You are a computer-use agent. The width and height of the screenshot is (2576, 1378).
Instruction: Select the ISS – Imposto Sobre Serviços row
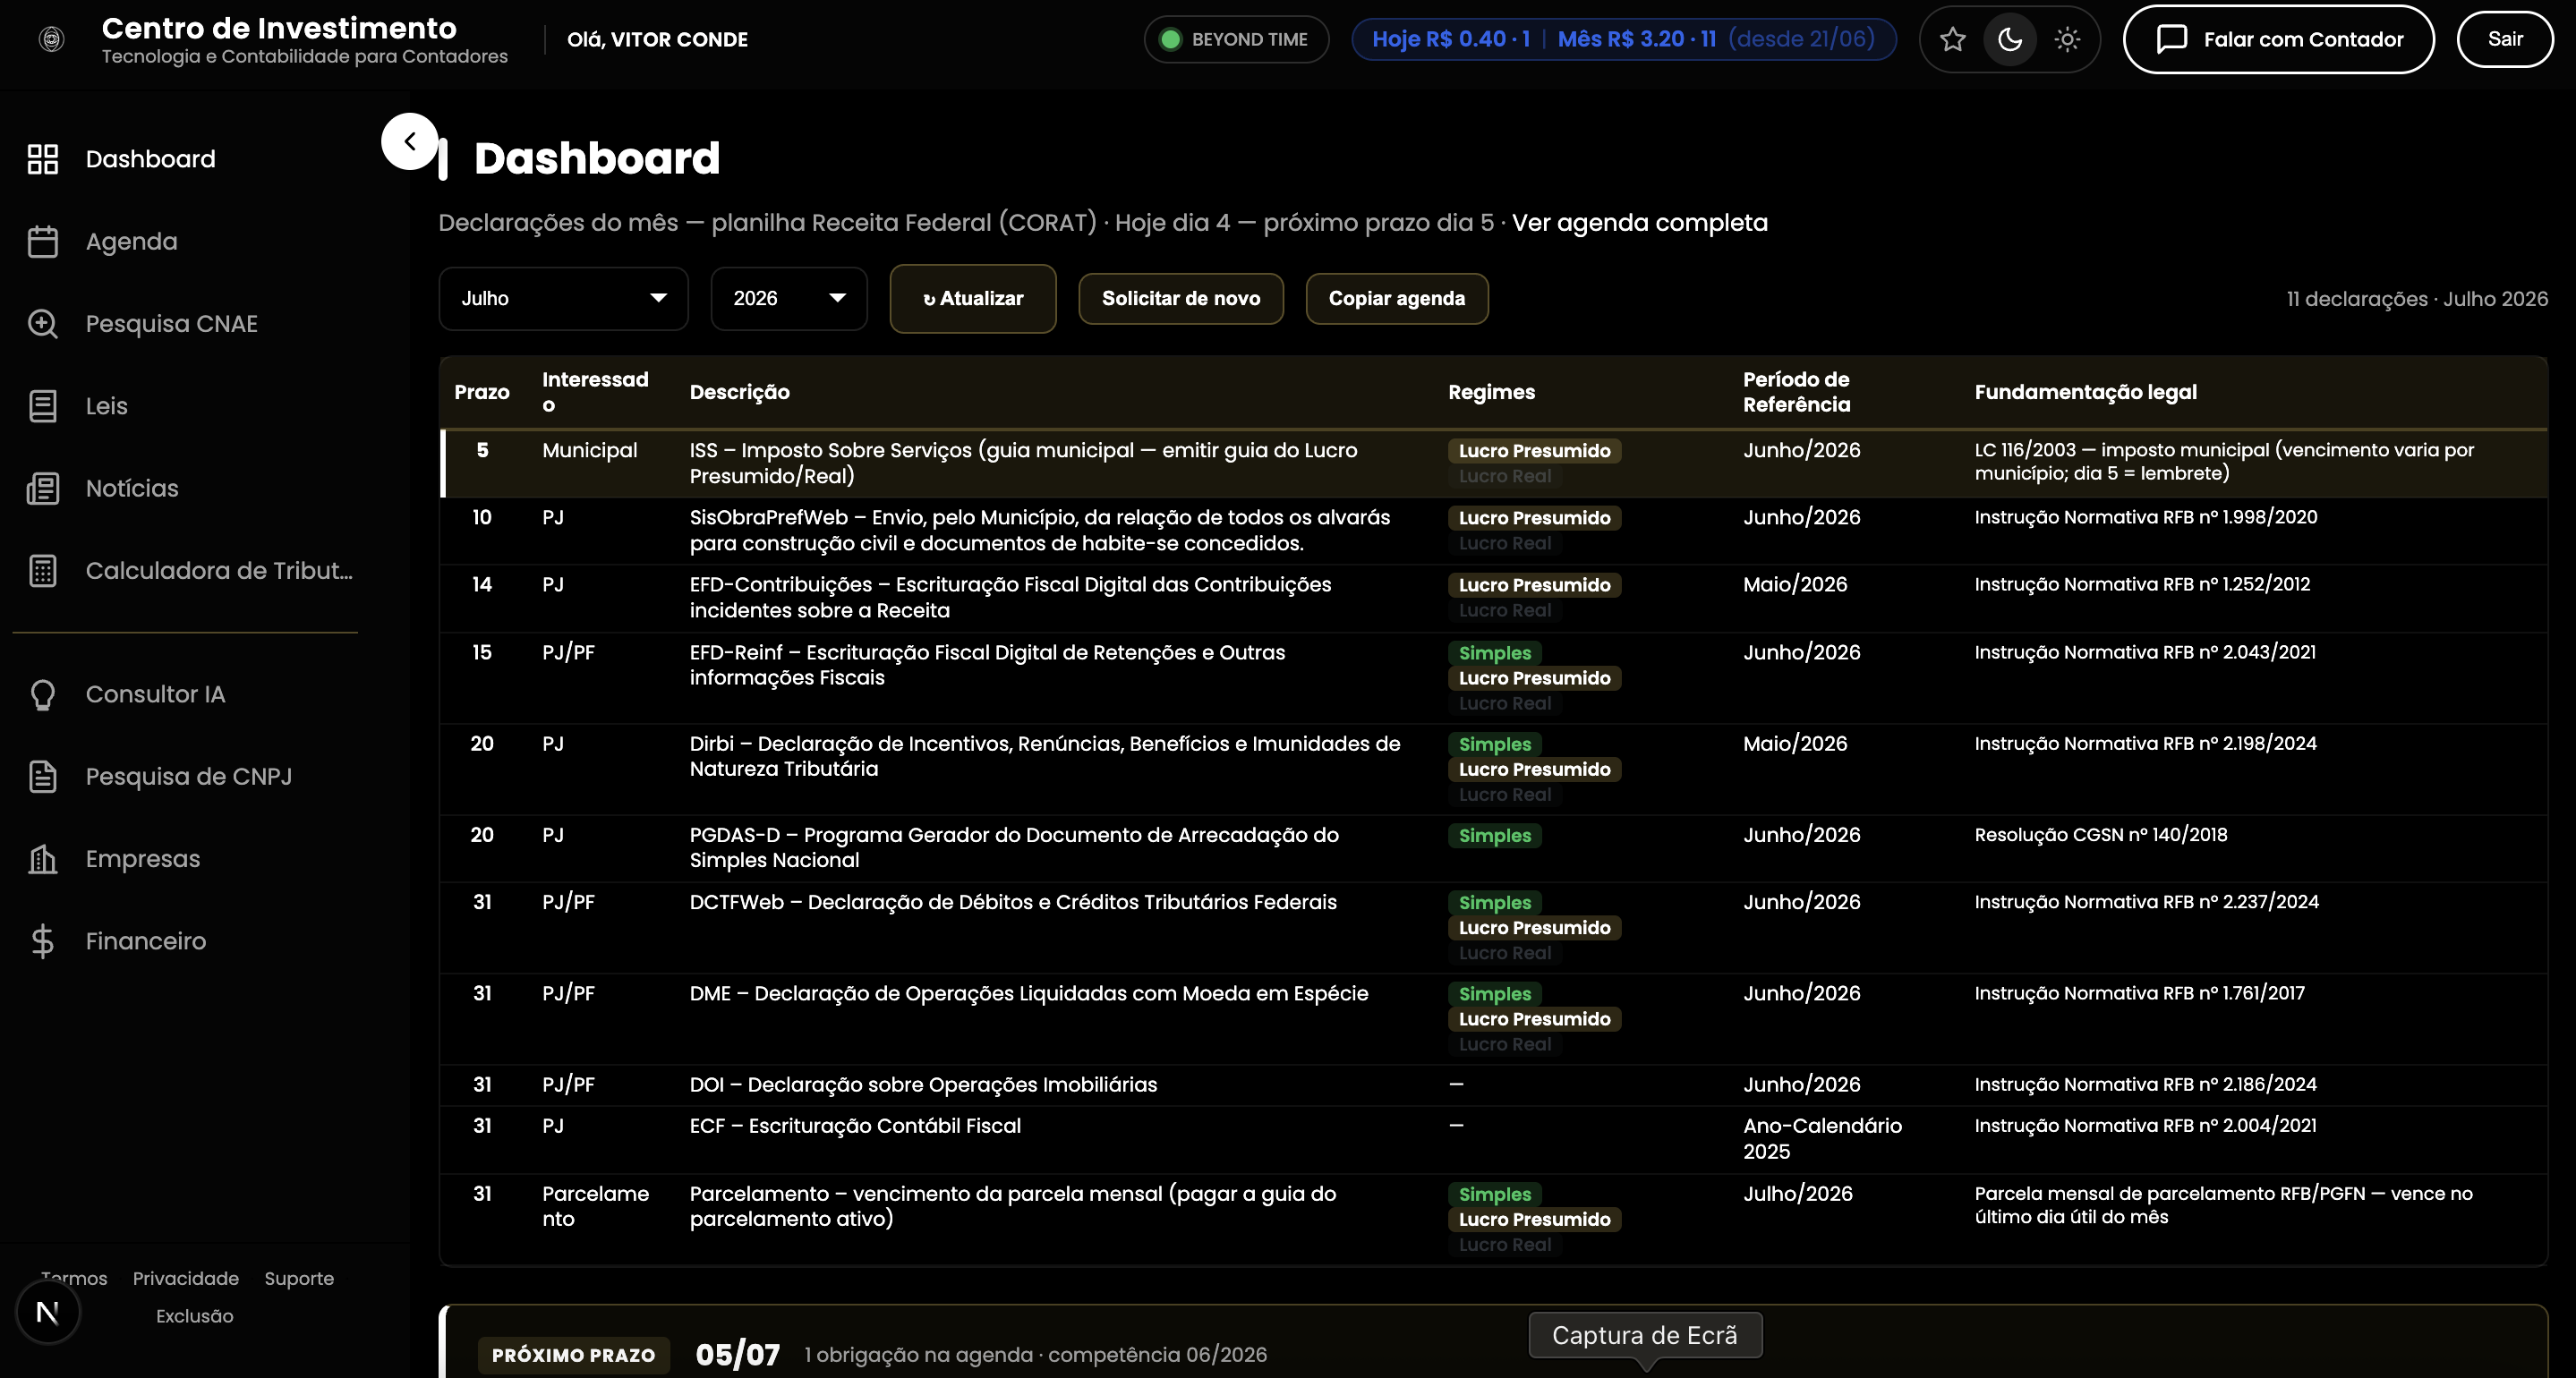pos(1494,463)
